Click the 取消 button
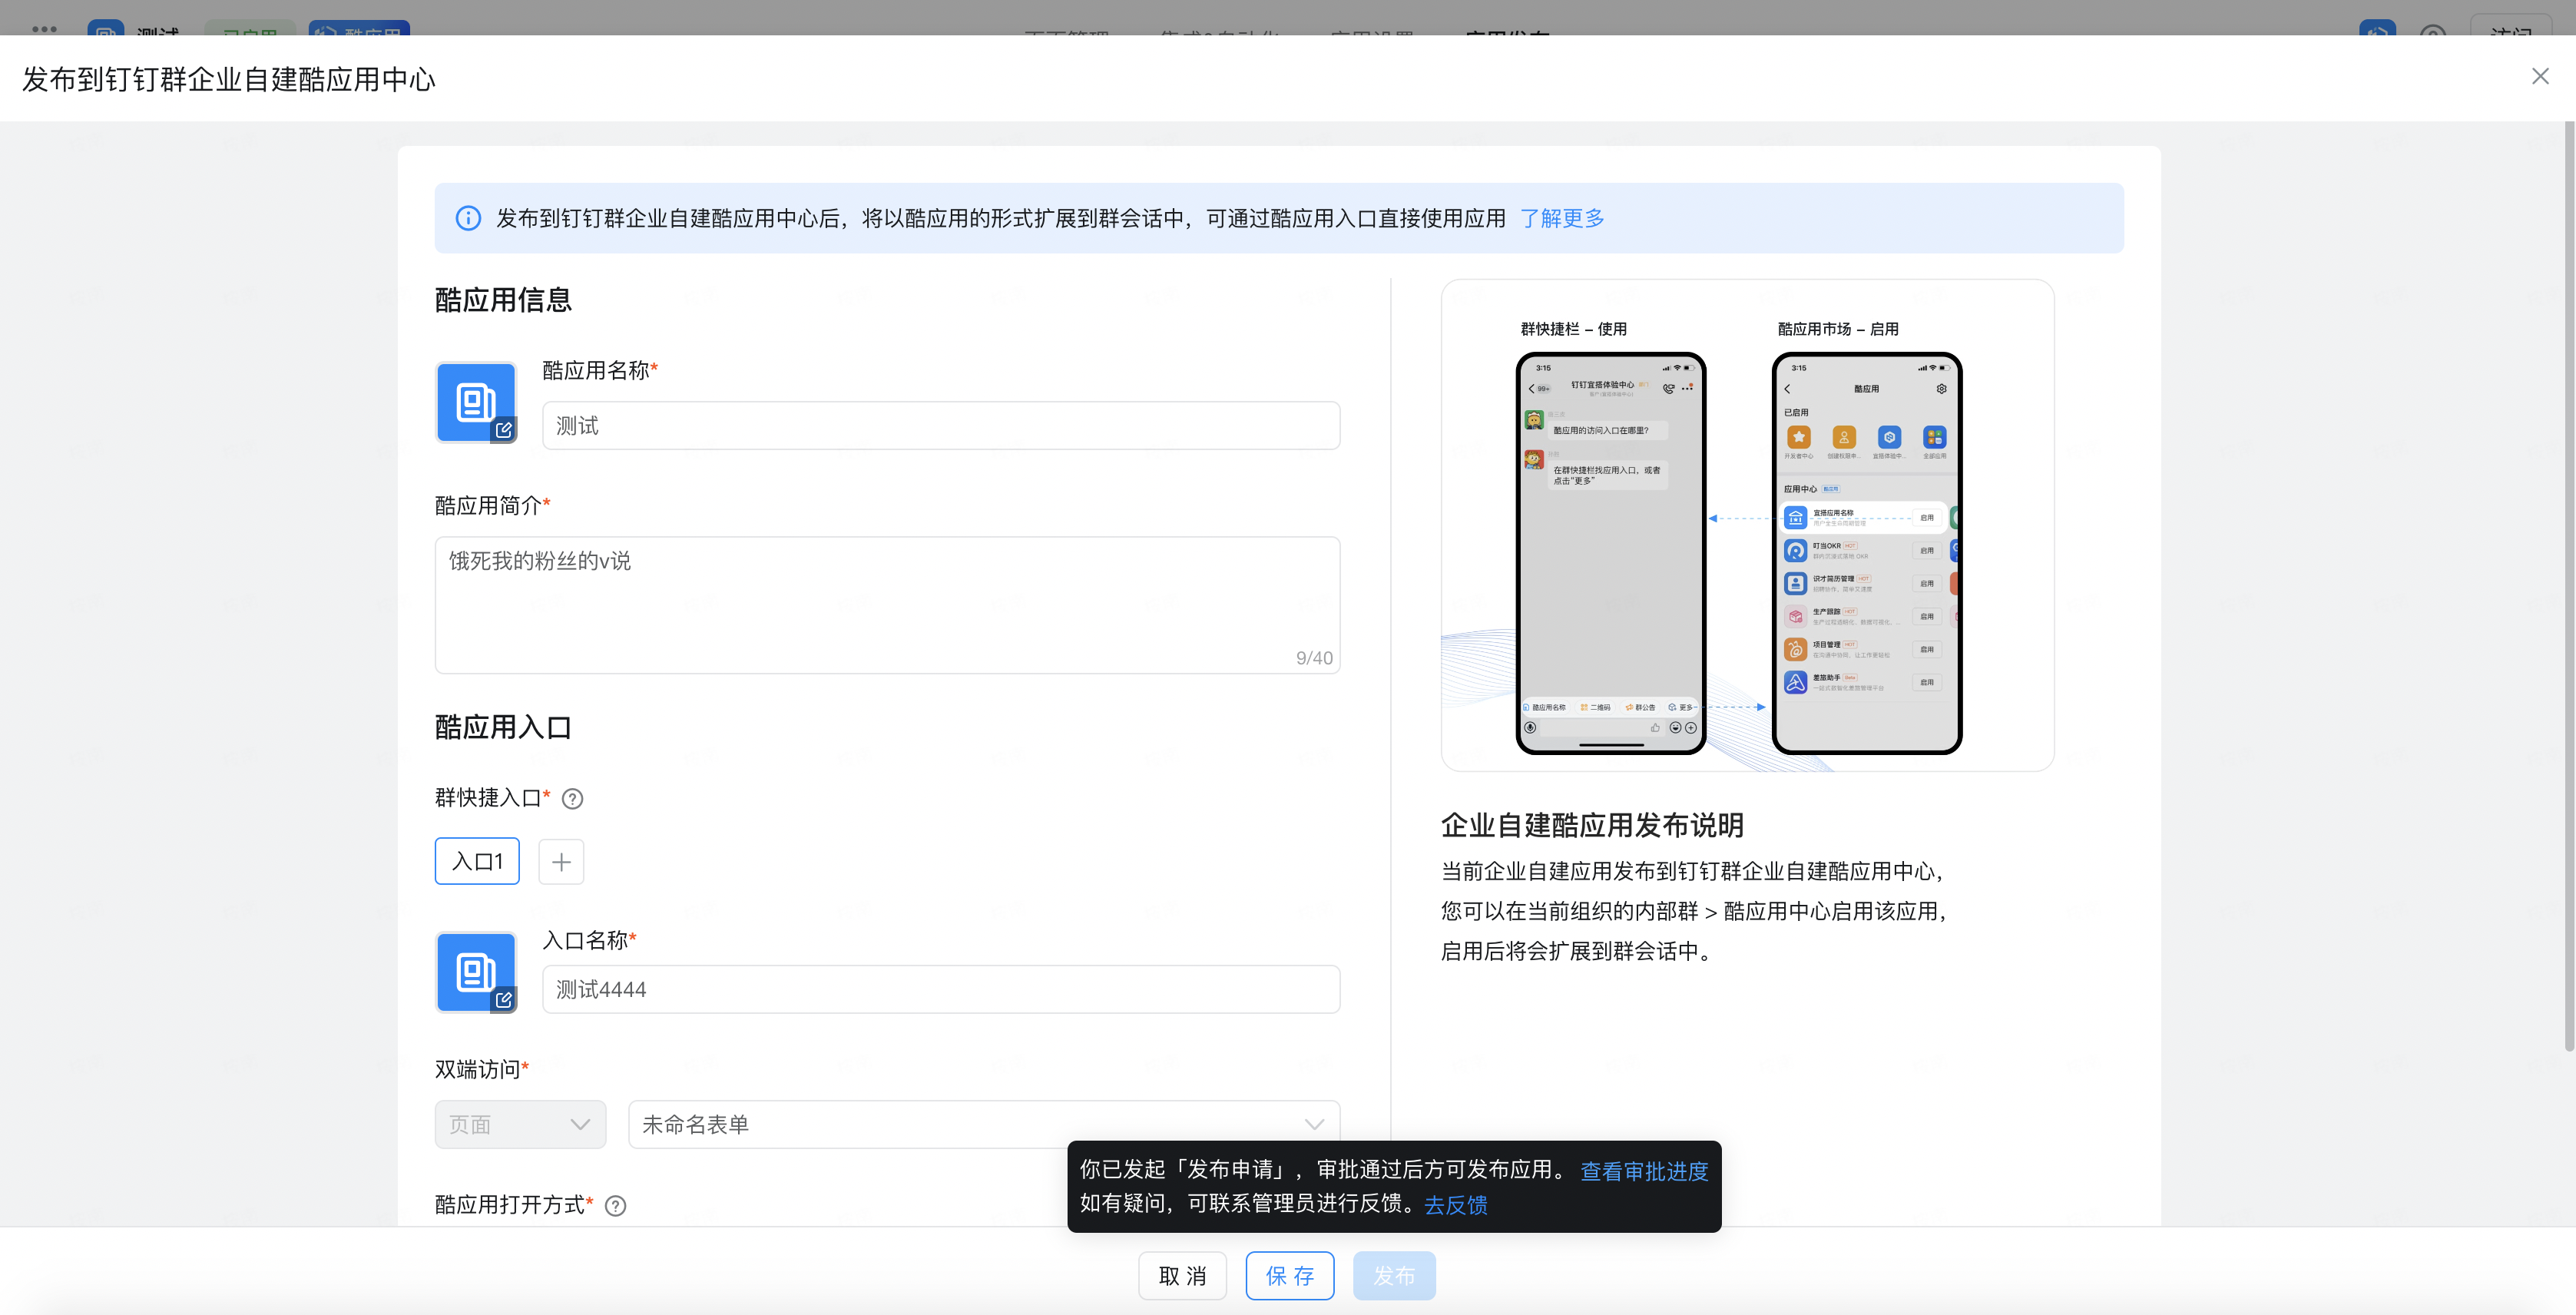Viewport: 2576px width, 1315px height. pyautogui.click(x=1182, y=1276)
